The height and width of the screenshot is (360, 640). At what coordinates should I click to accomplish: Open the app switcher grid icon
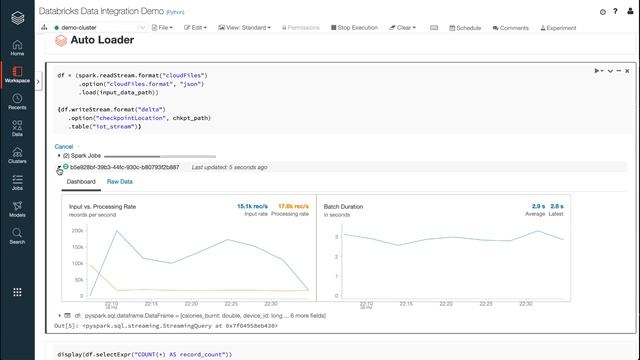coord(17,292)
